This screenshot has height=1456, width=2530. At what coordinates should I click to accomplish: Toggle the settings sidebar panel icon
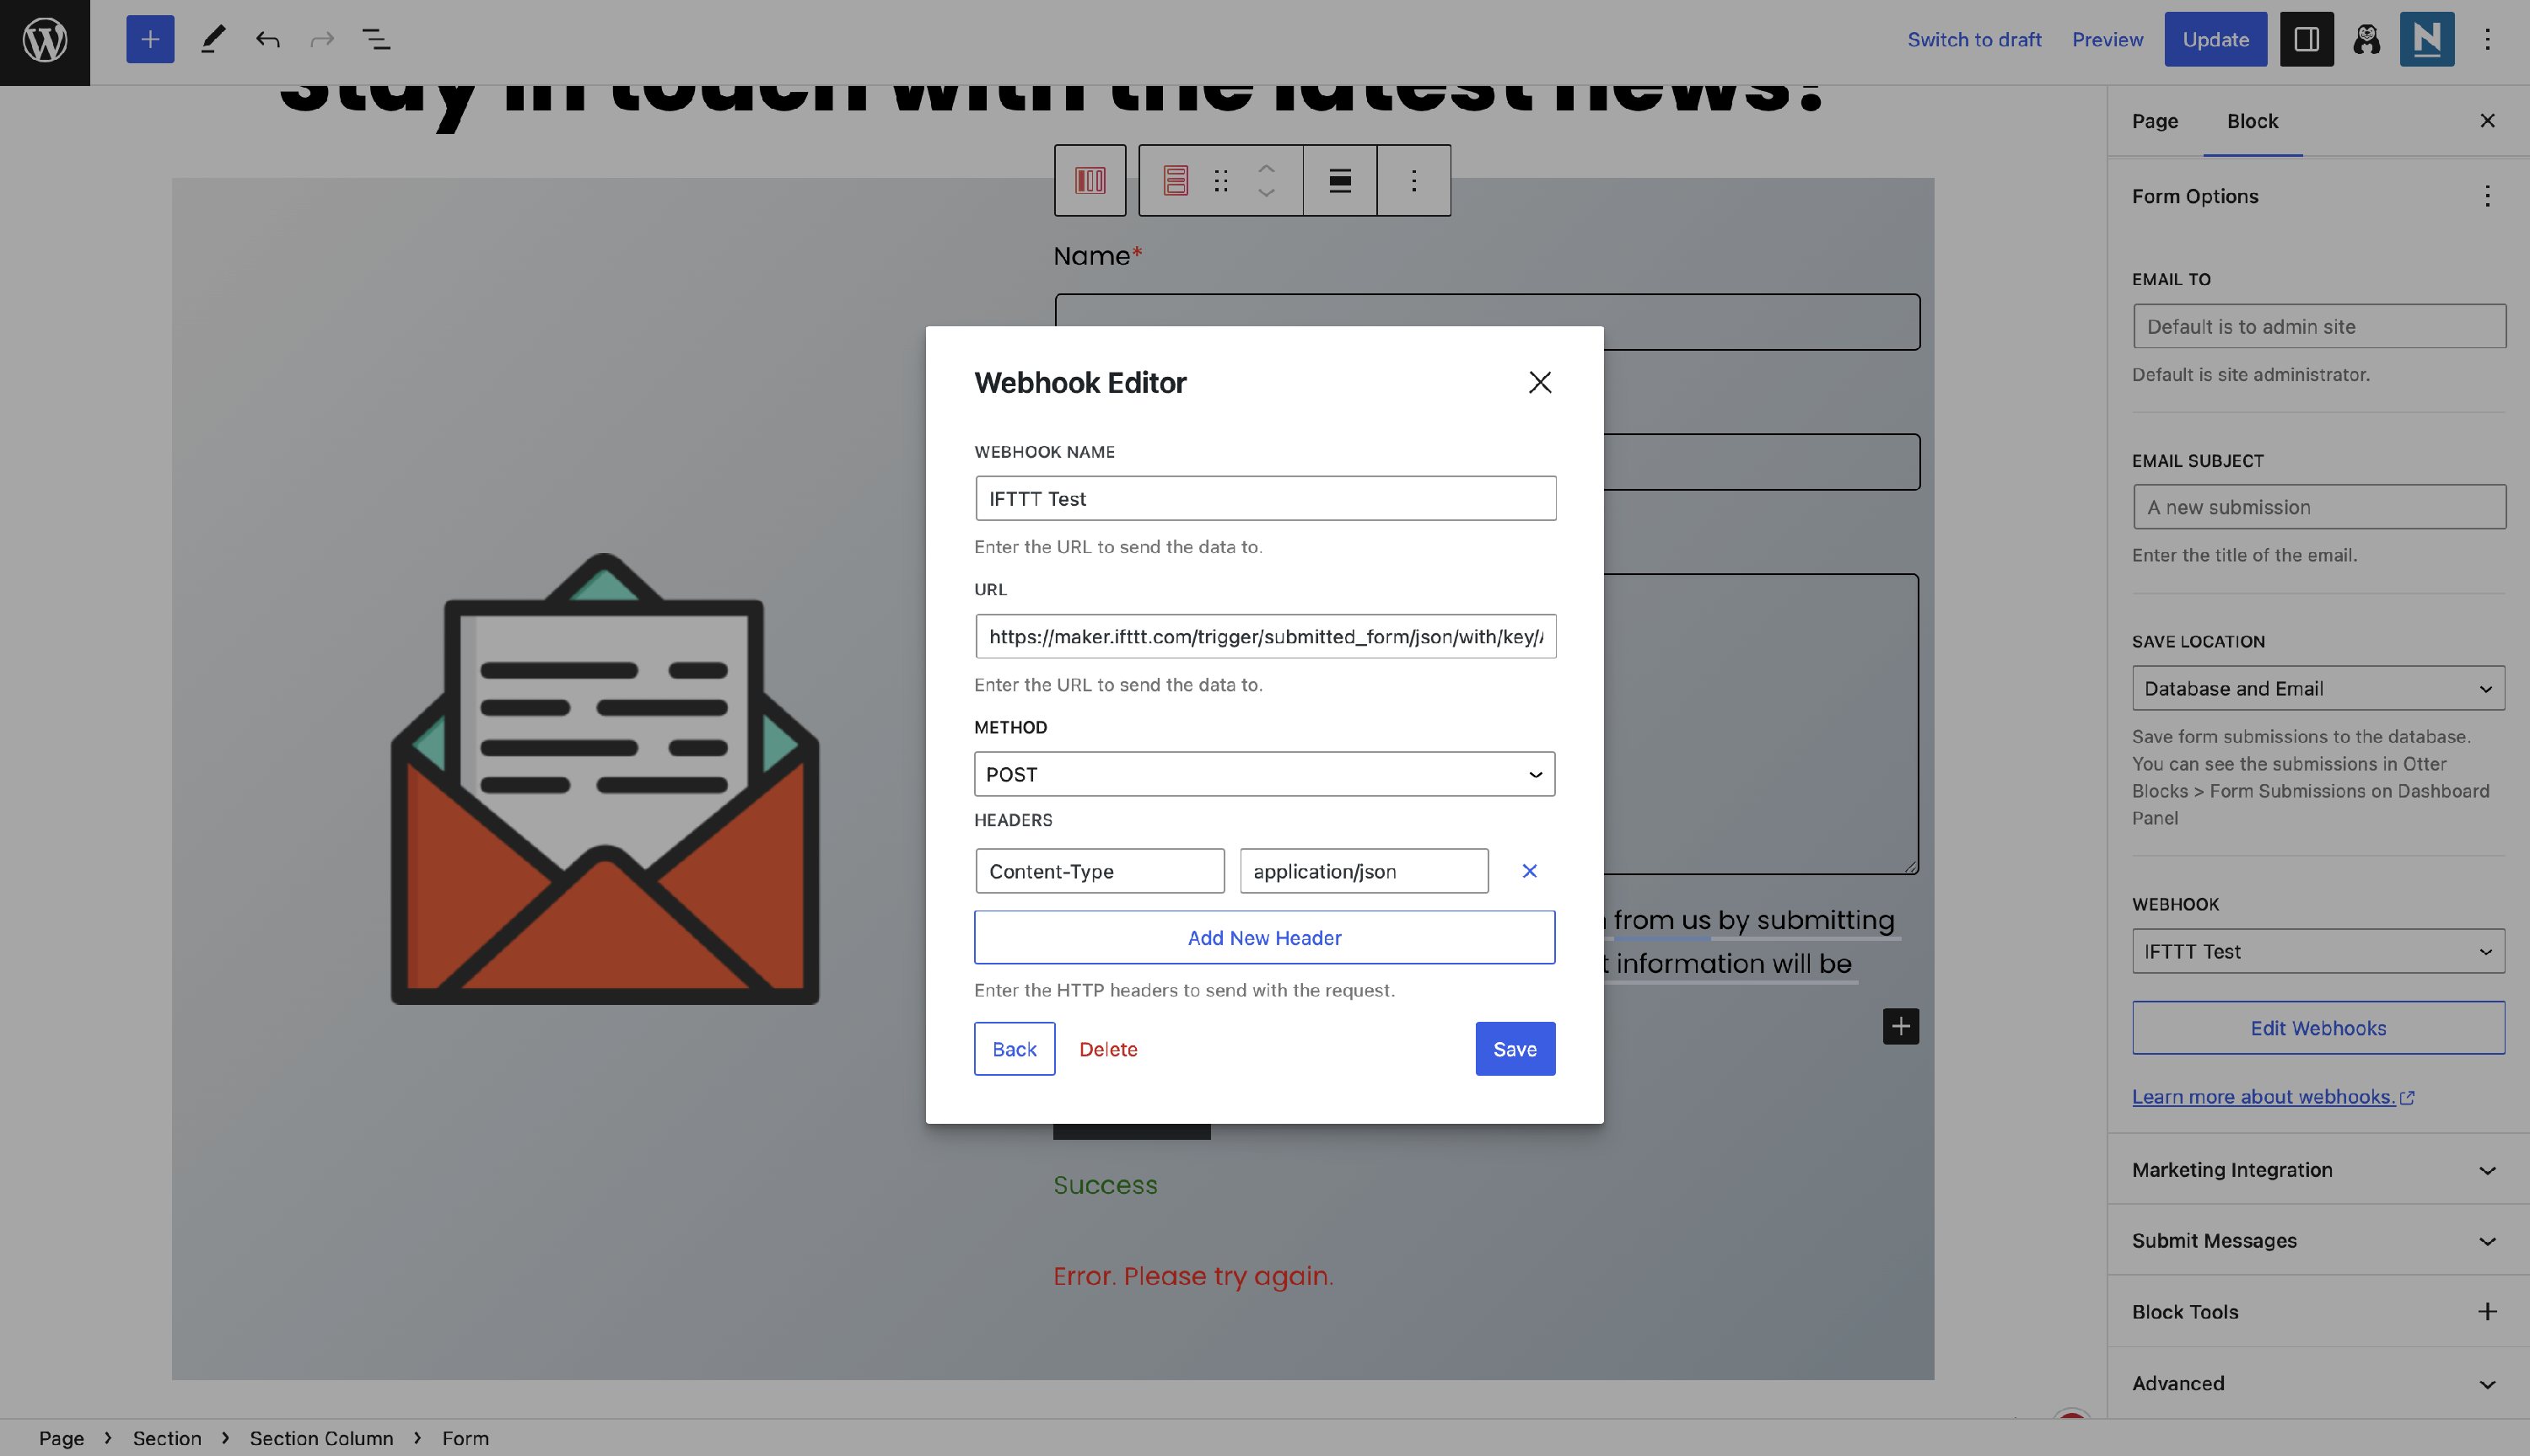[x=2305, y=40]
